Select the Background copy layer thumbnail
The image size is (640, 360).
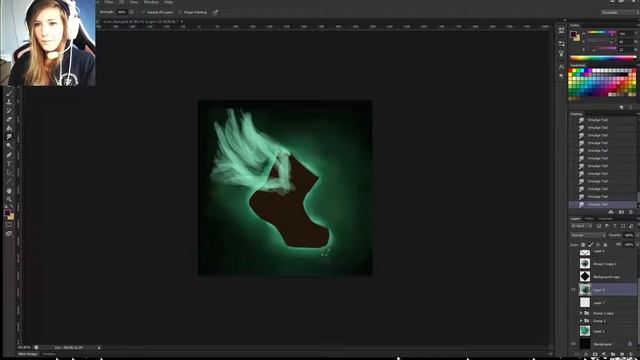tap(585, 276)
